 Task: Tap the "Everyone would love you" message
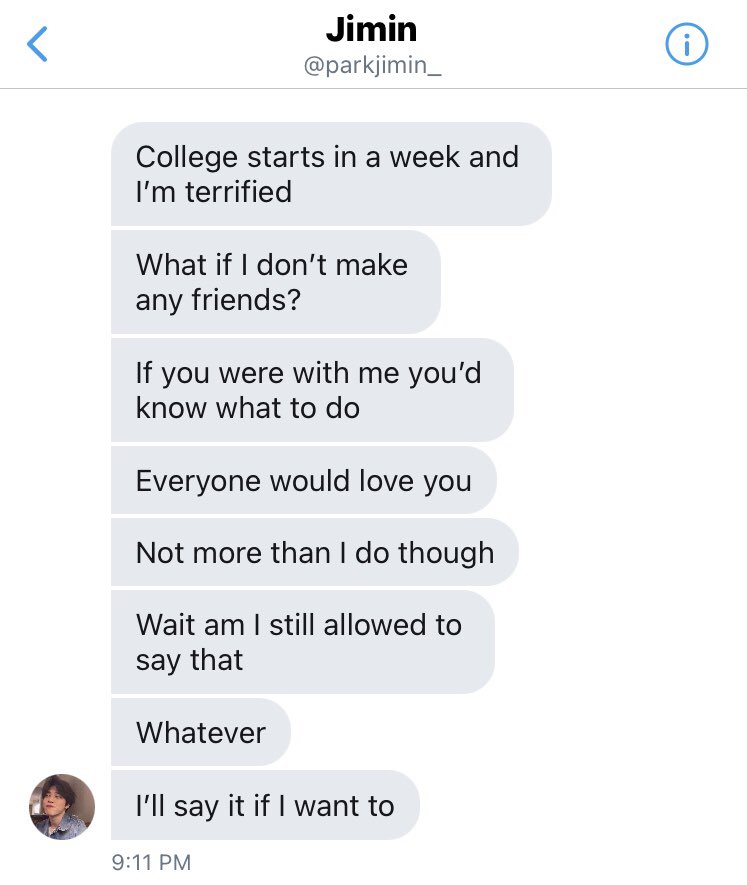(x=303, y=480)
